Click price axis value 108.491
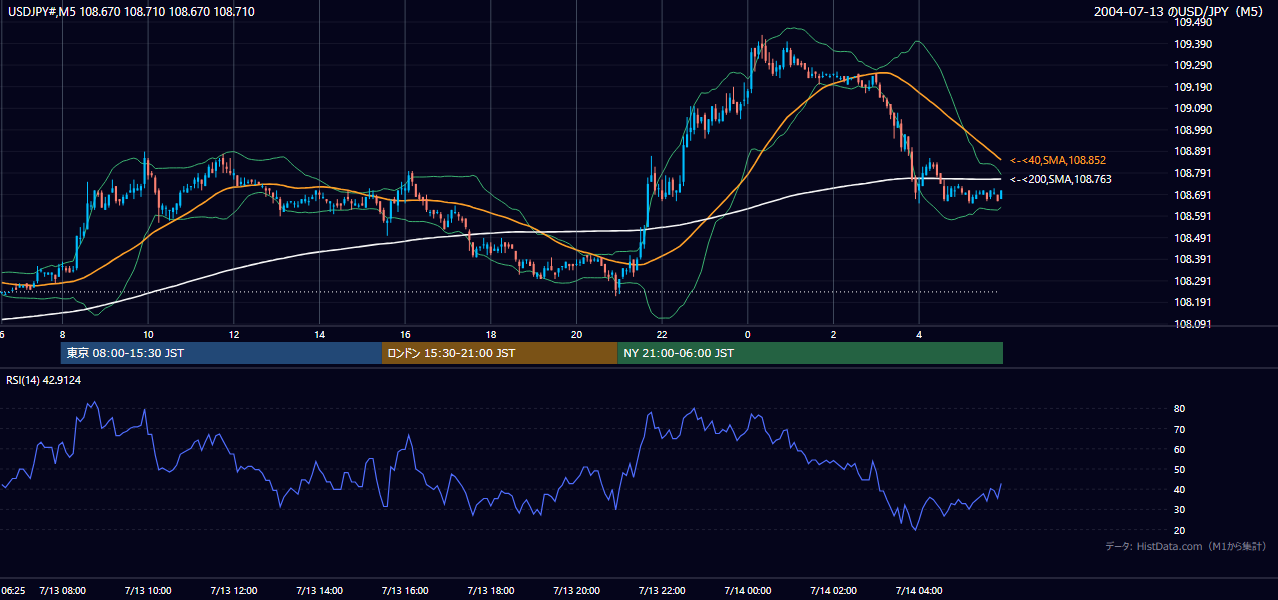The width and height of the screenshot is (1278, 600). [1192, 238]
